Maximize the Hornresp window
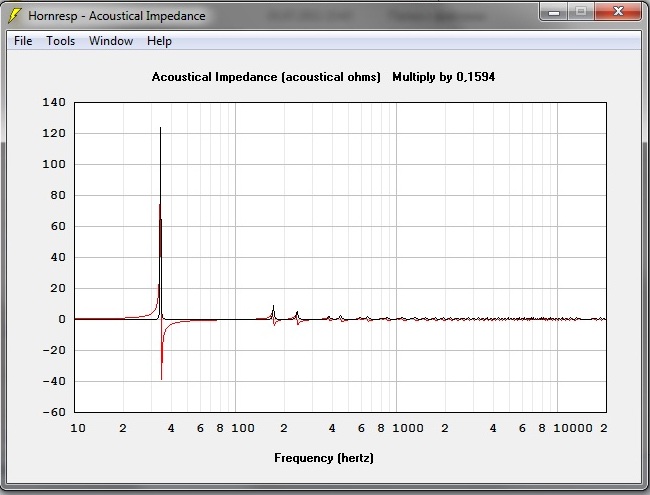 [x=580, y=12]
